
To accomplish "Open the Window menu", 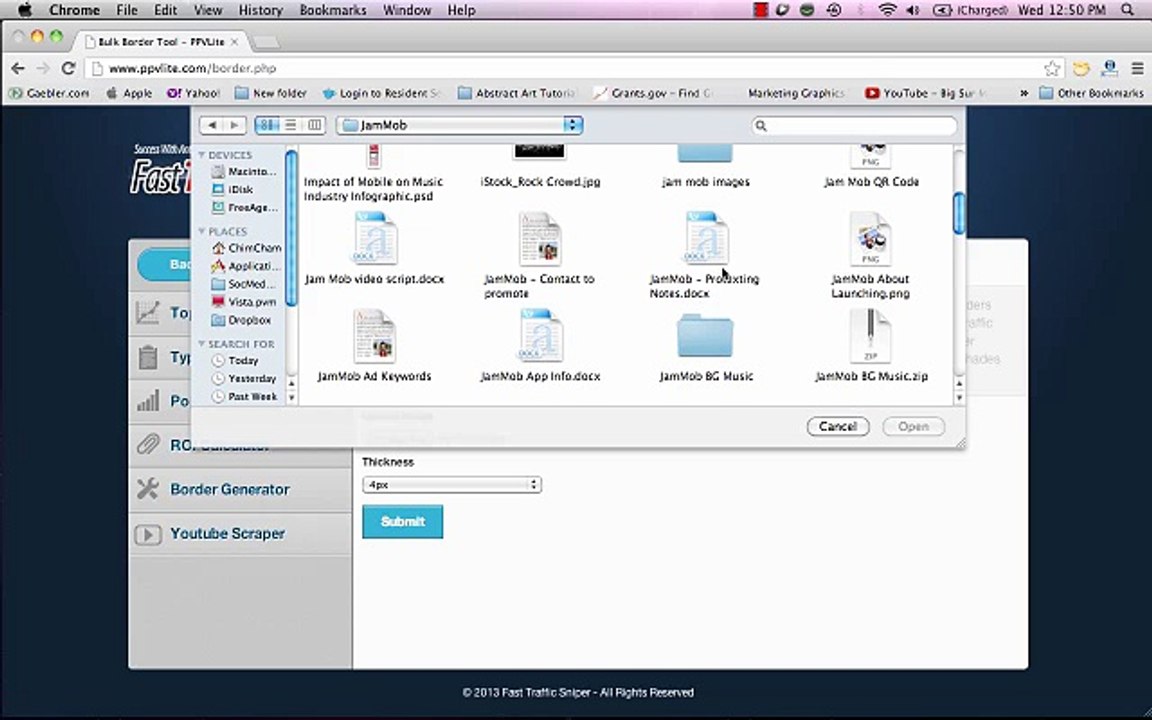I will pyautogui.click(x=407, y=10).
